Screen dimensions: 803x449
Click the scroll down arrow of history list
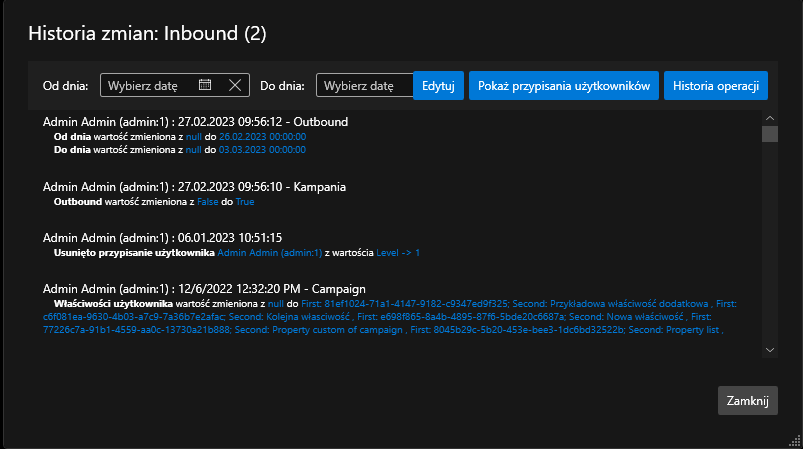point(769,349)
